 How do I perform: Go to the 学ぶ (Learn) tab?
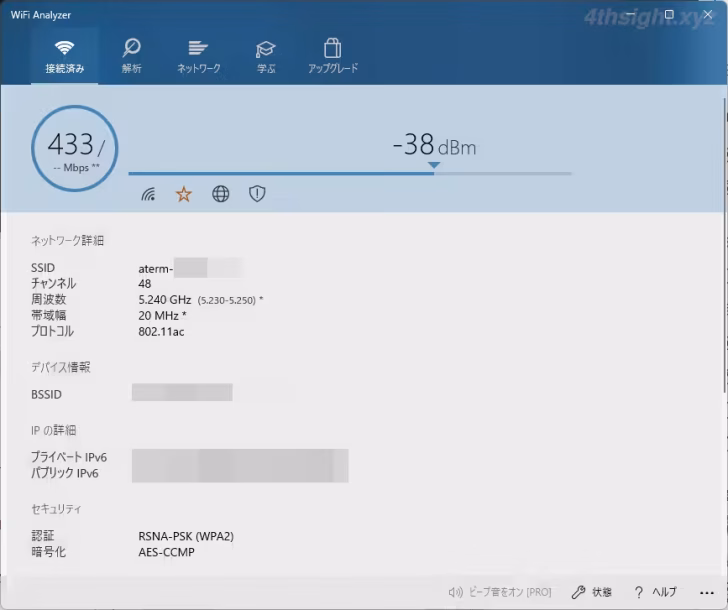(x=266, y=57)
